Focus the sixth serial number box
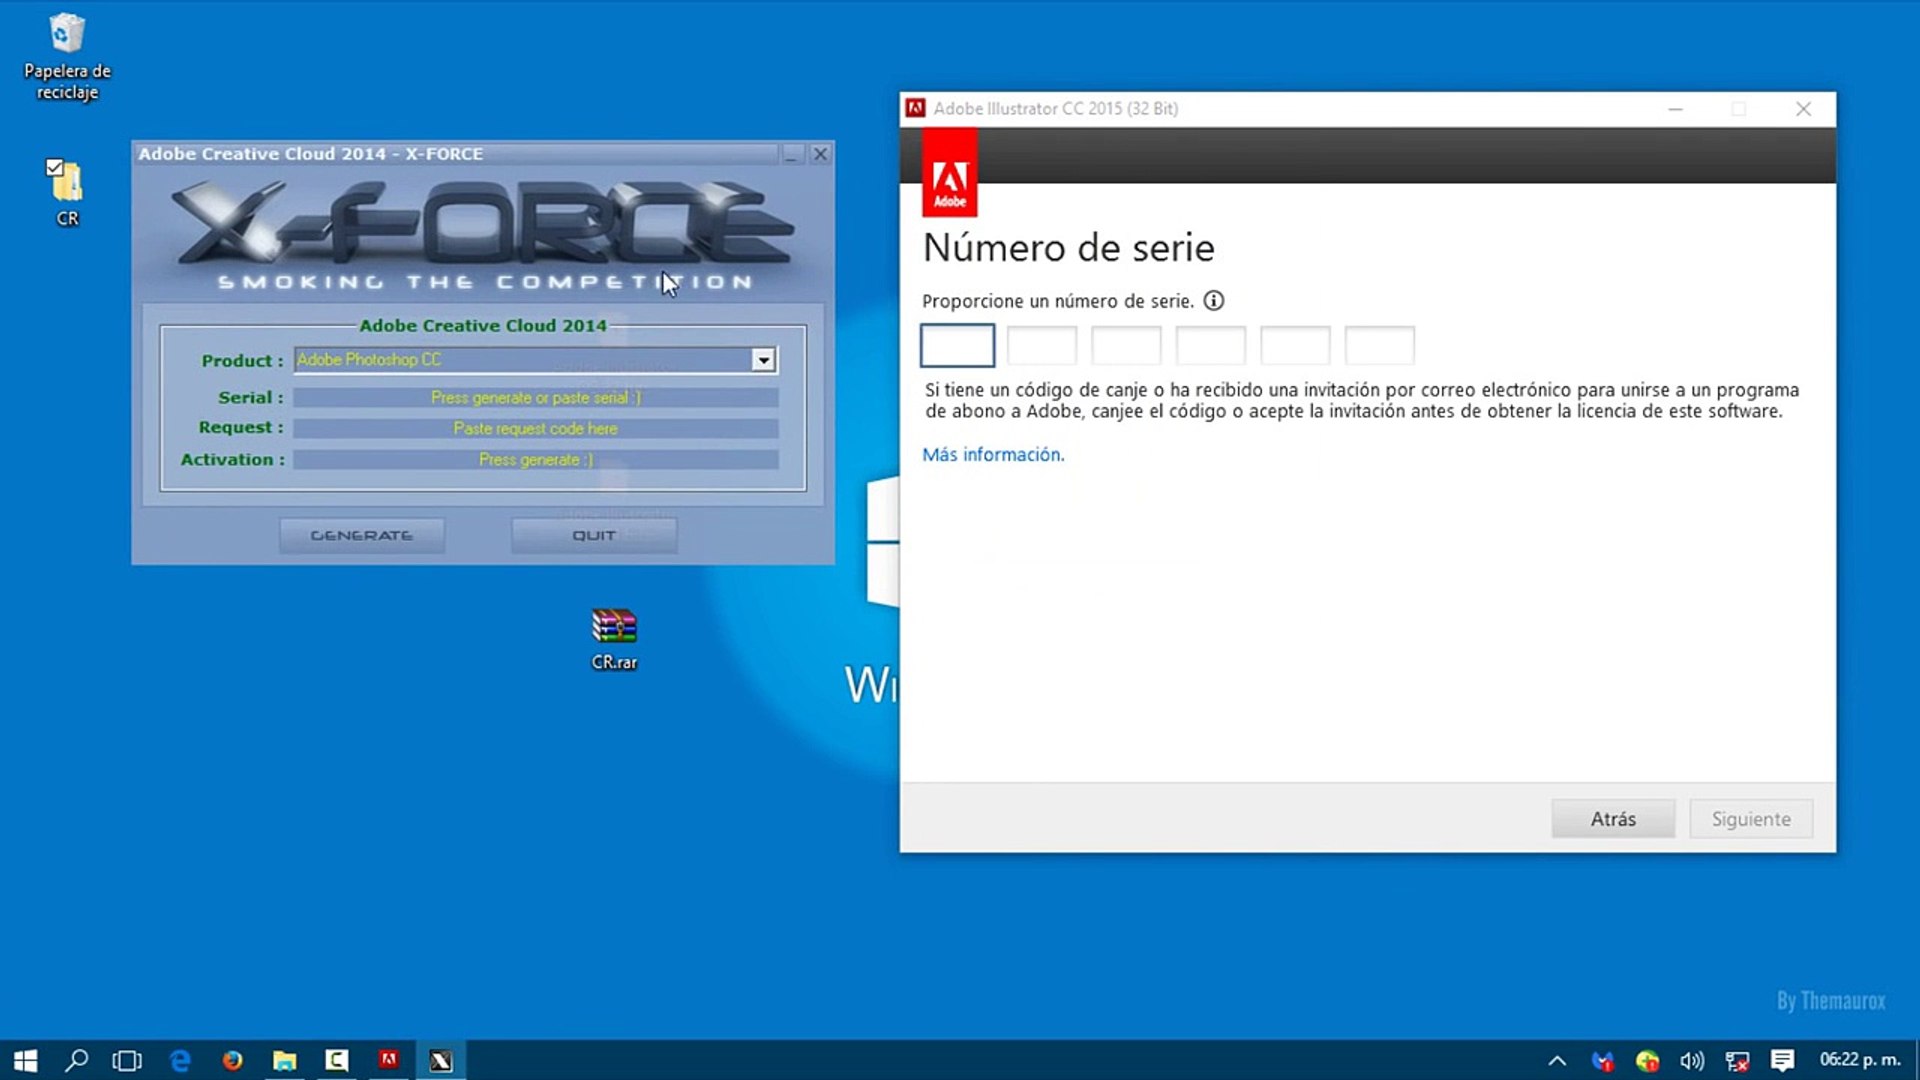 tap(1379, 345)
